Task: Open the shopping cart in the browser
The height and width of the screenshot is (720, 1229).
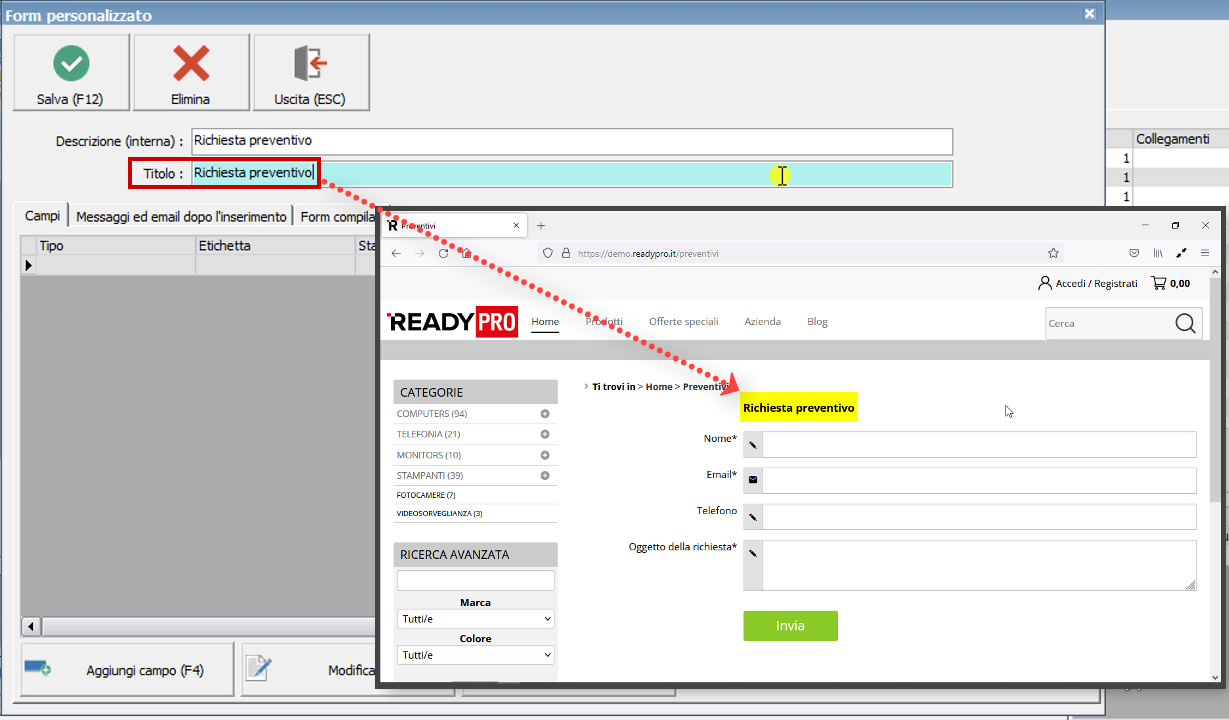Action: pyautogui.click(x=1170, y=283)
